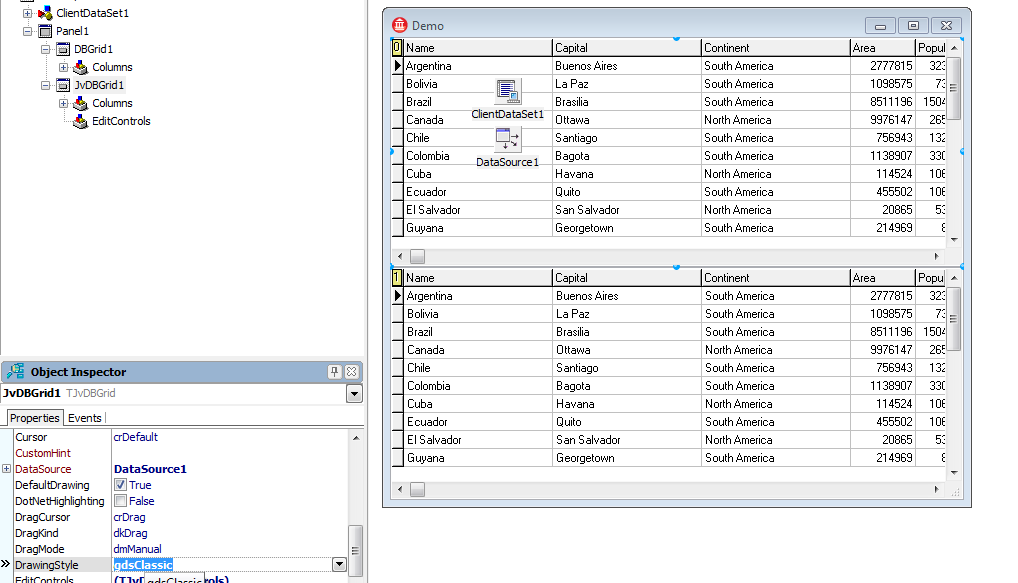Click the EditControls collection icon in tree
Viewport: 1018px width, 583px height.
click(x=80, y=121)
